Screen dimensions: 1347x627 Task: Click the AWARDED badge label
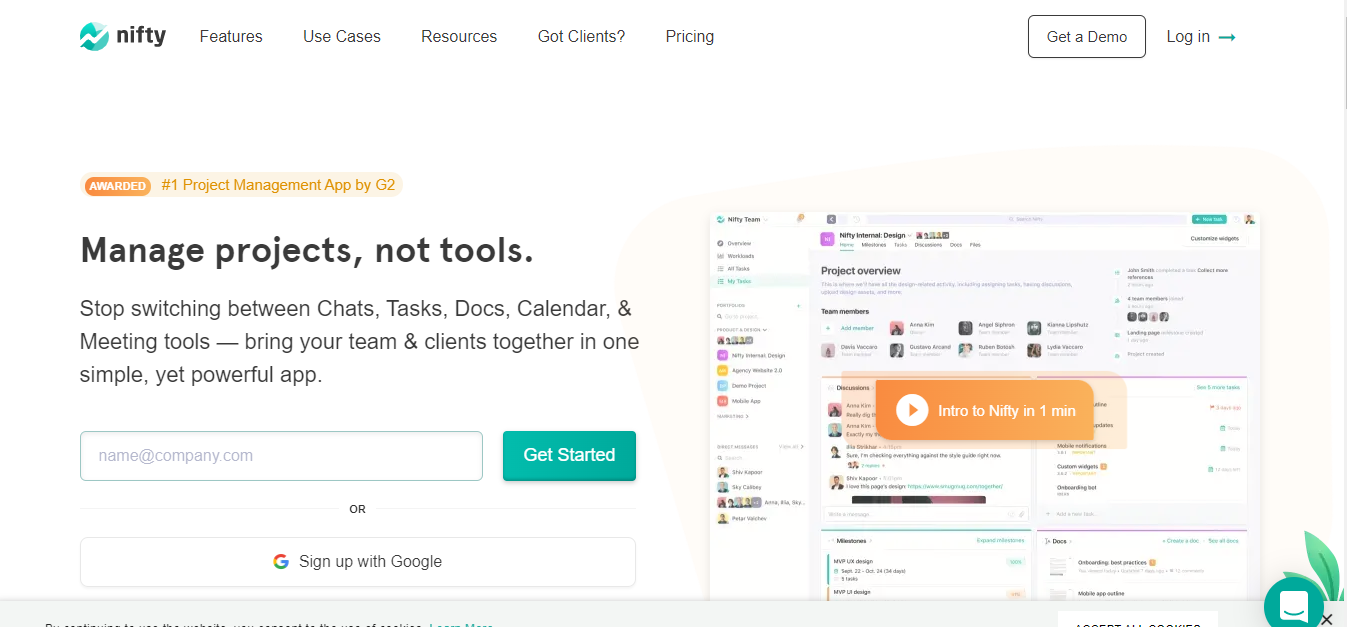[118, 186]
